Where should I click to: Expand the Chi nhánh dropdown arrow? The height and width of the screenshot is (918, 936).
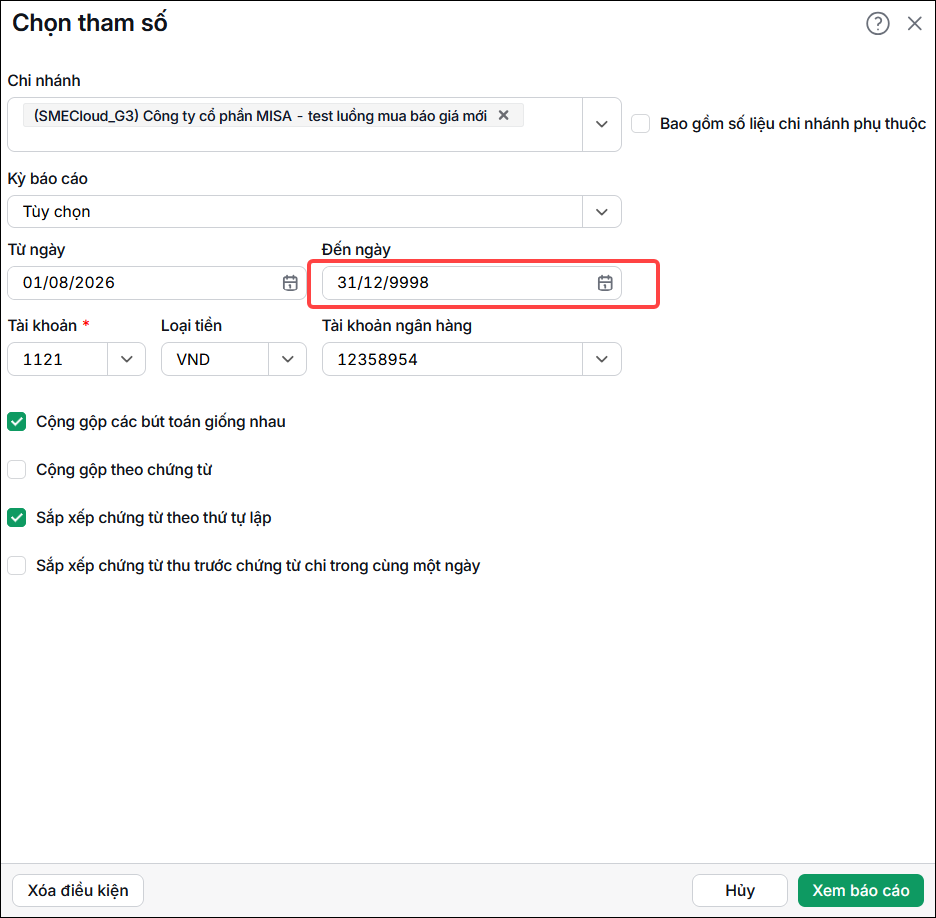tap(602, 124)
